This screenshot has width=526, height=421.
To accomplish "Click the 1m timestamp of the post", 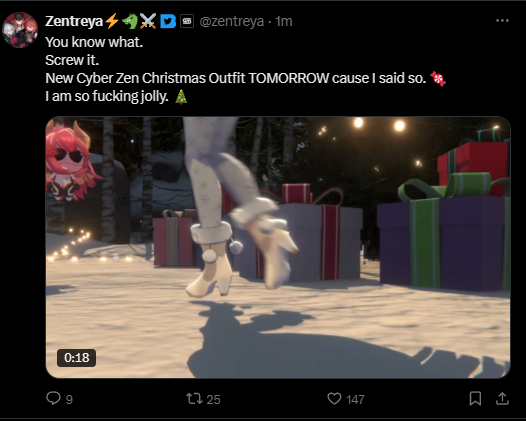I will pos(284,21).
